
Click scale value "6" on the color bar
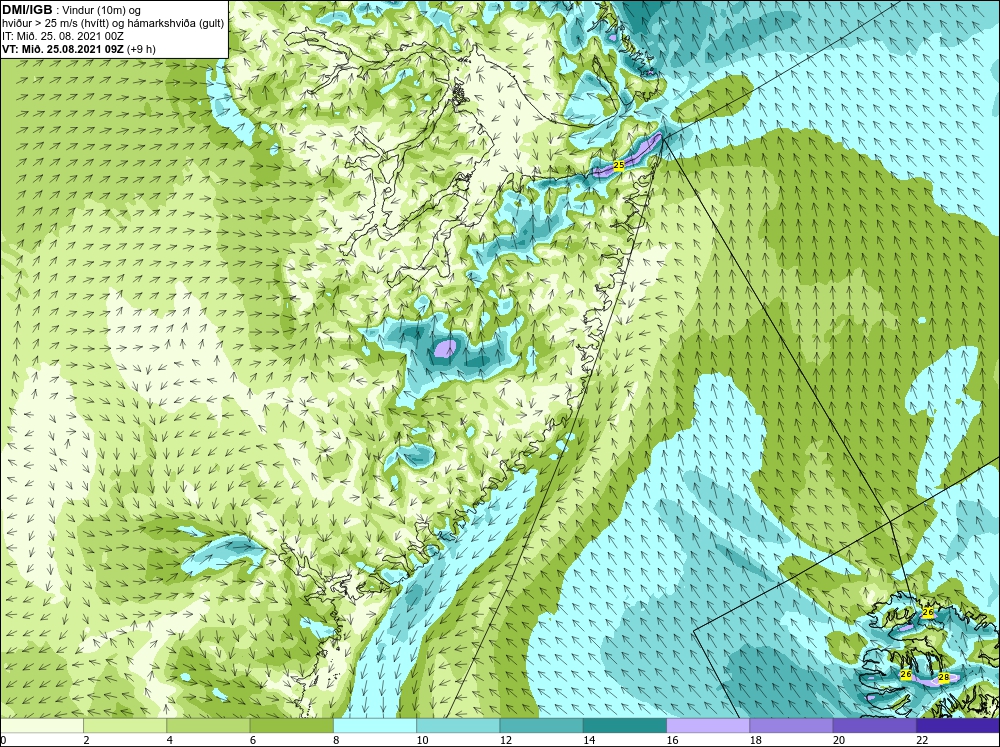[x=253, y=740]
